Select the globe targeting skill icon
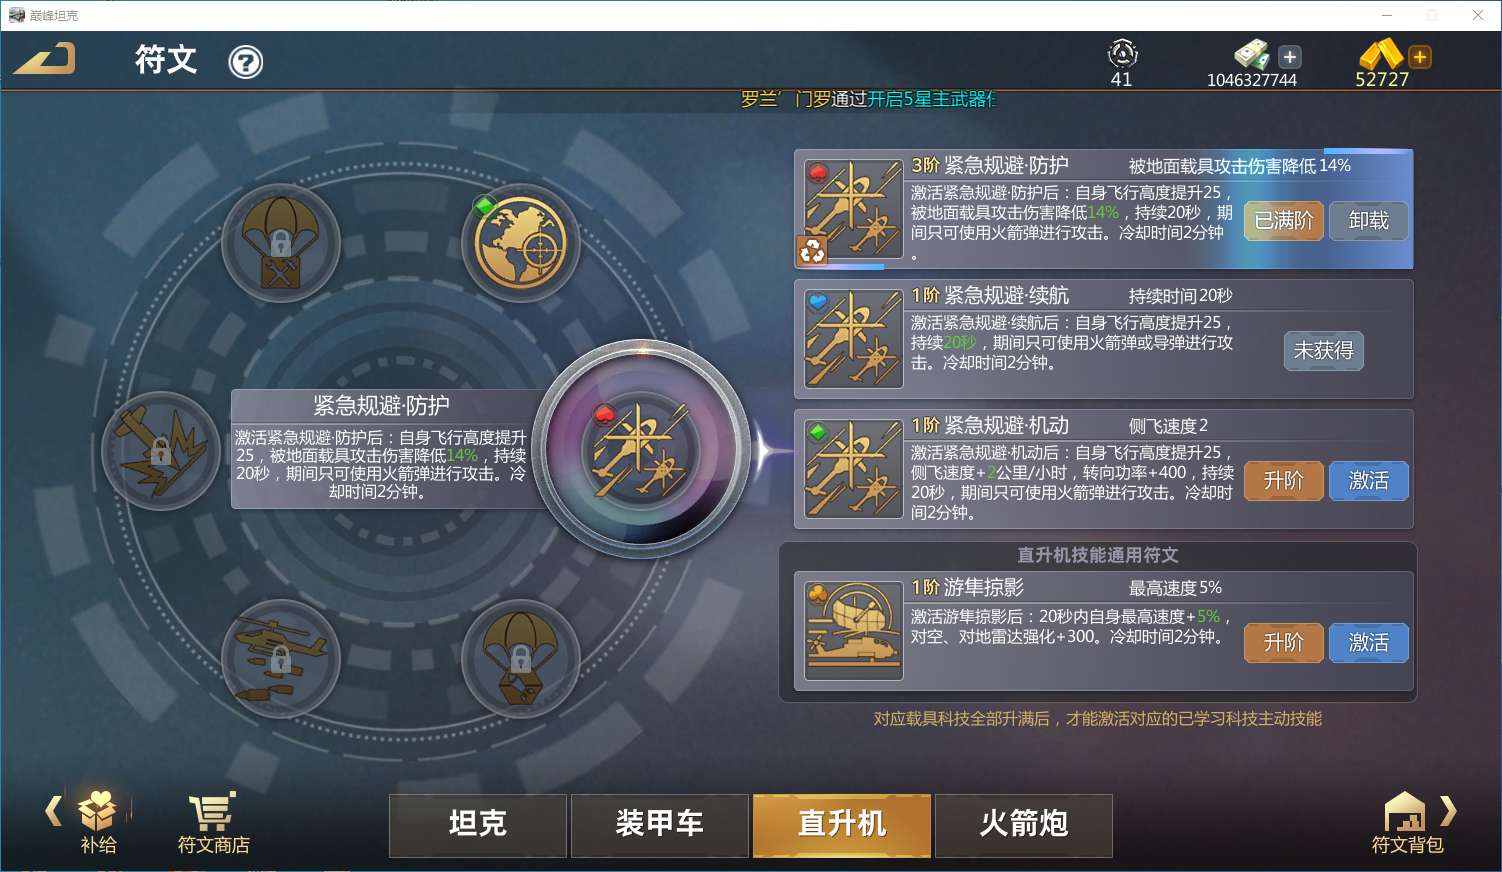The width and height of the screenshot is (1502, 872). tap(520, 243)
